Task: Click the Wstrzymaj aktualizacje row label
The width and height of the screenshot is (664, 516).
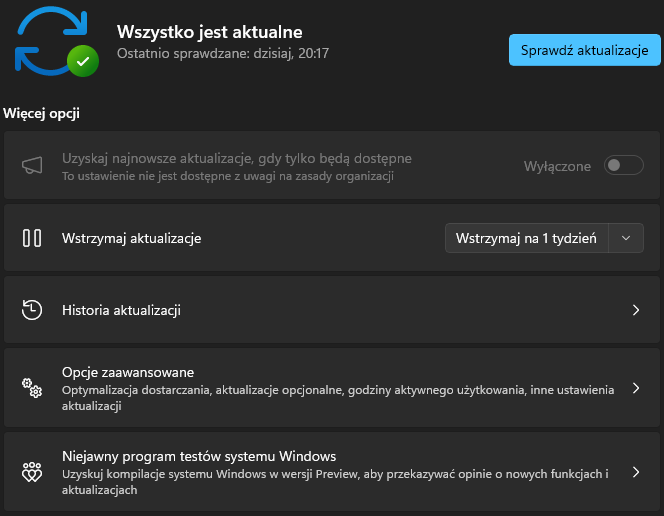Action: point(132,238)
